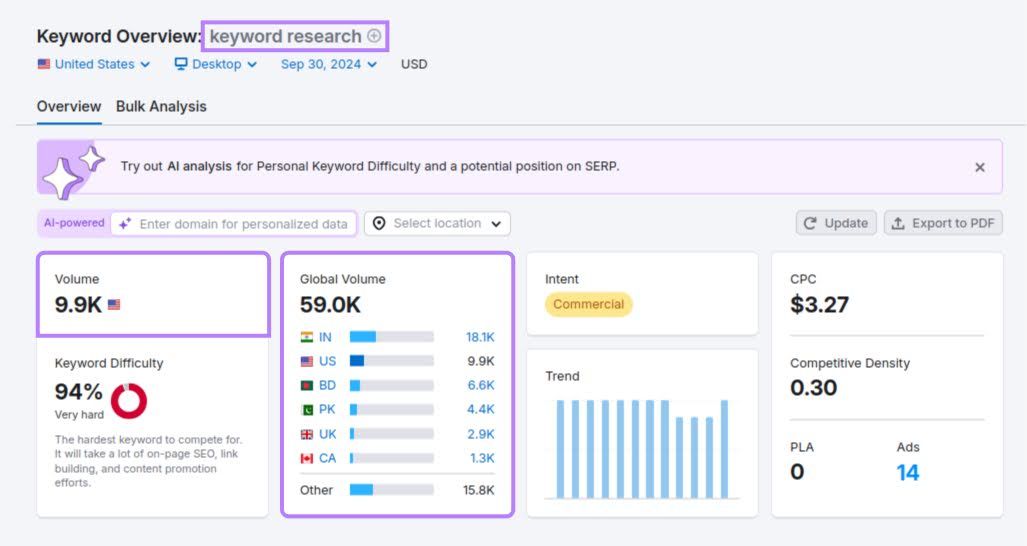Viewport: 1027px width, 546px height.
Task: Click the UK flag icon in Global Volume
Action: 307,434
